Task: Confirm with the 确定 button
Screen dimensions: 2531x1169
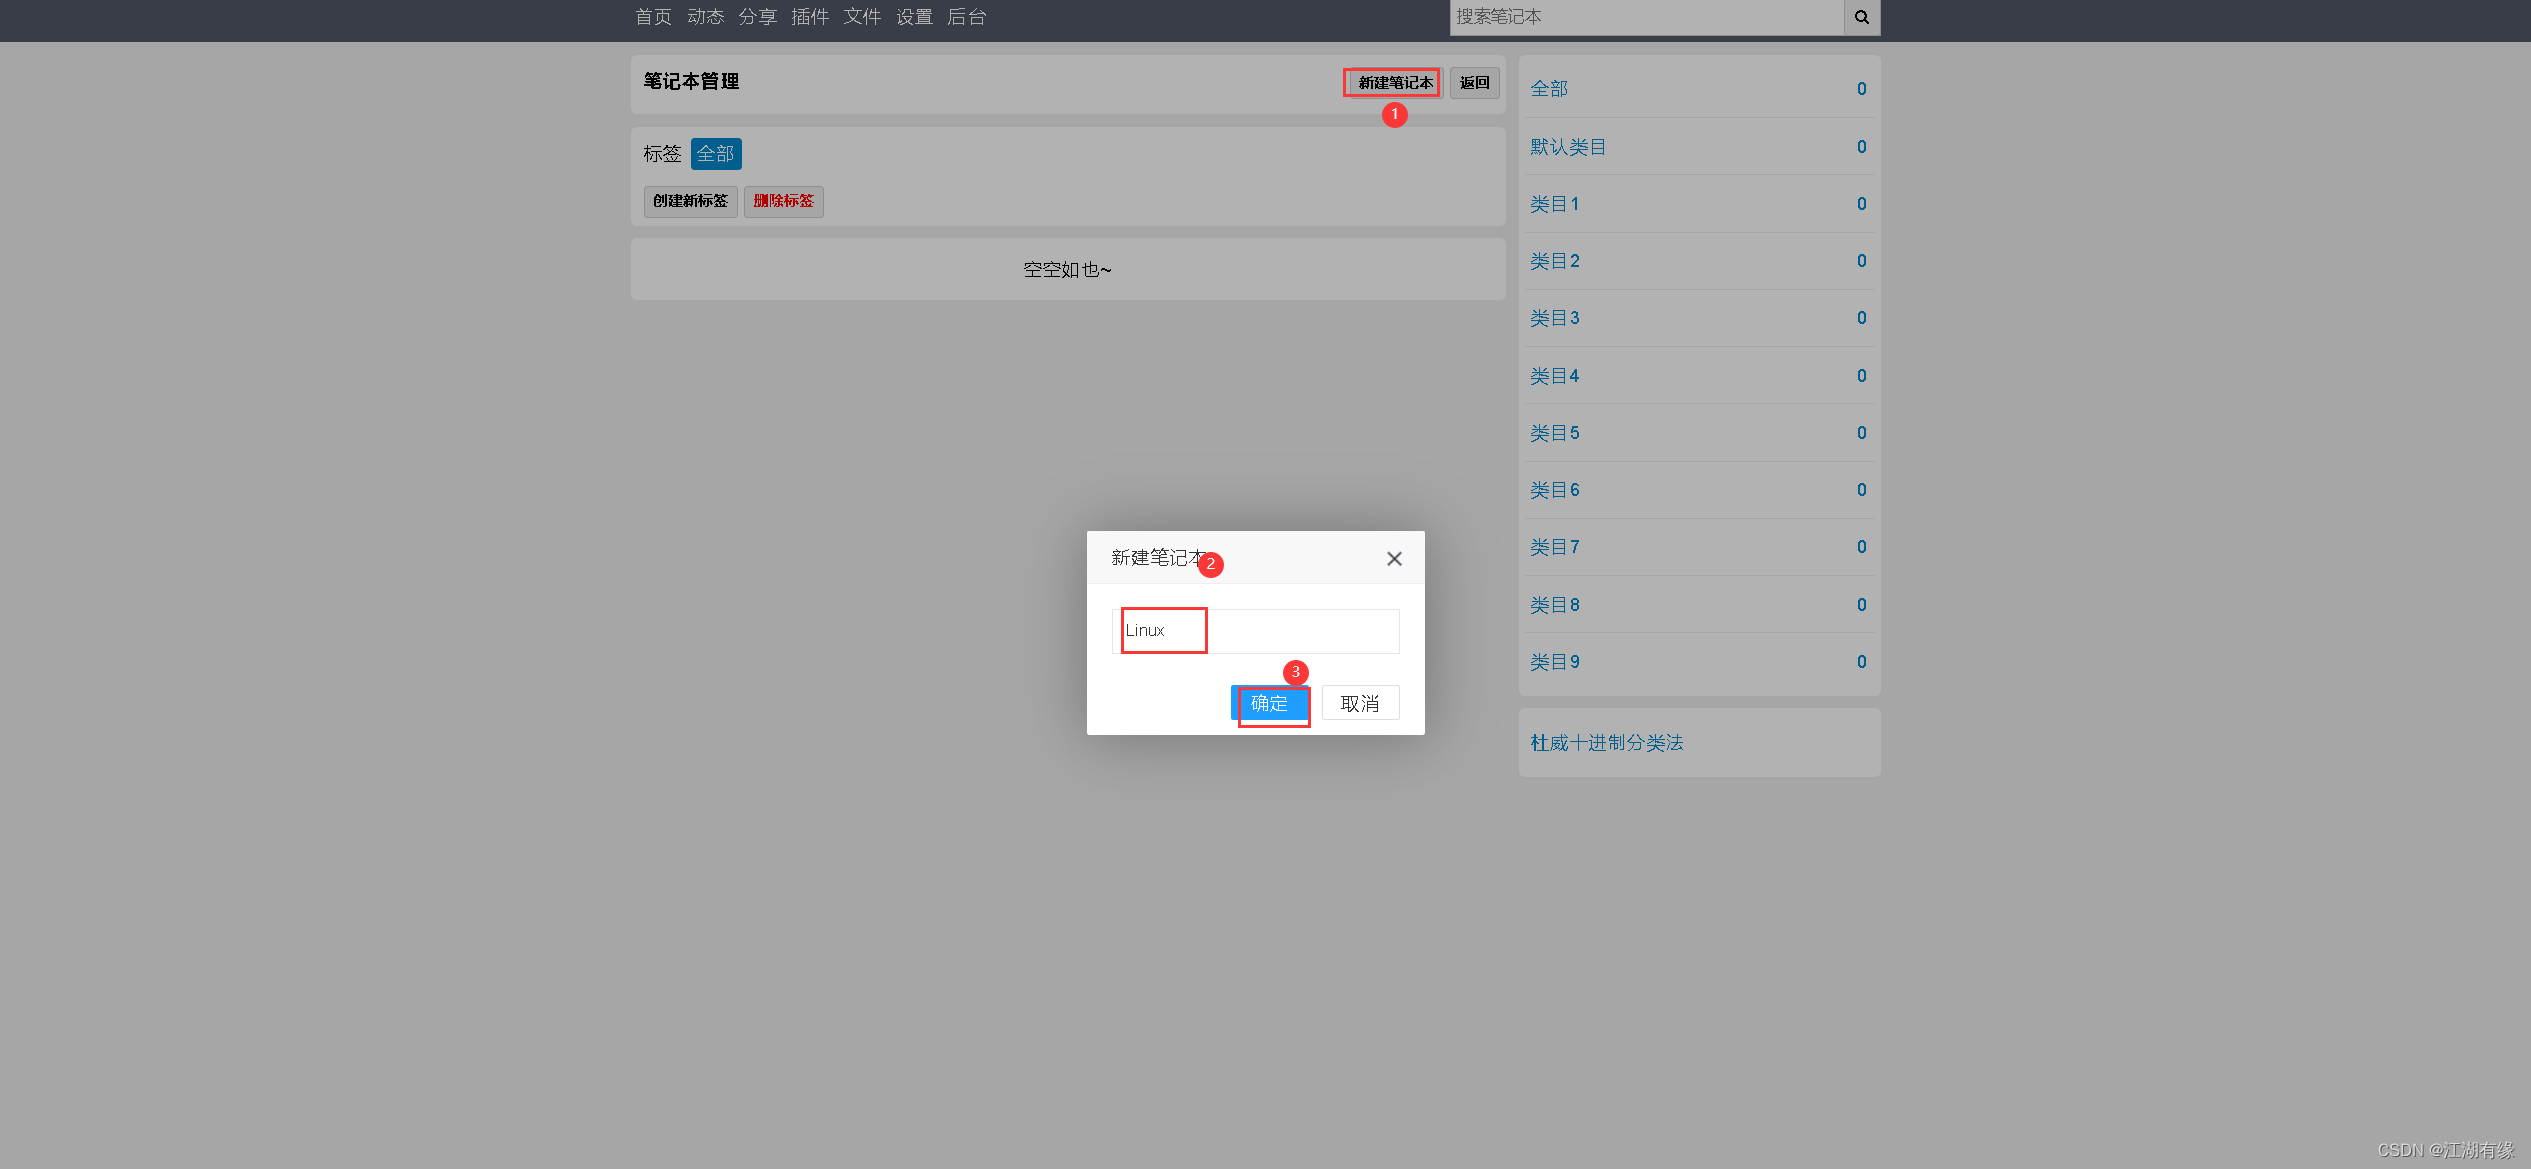Action: coord(1270,704)
